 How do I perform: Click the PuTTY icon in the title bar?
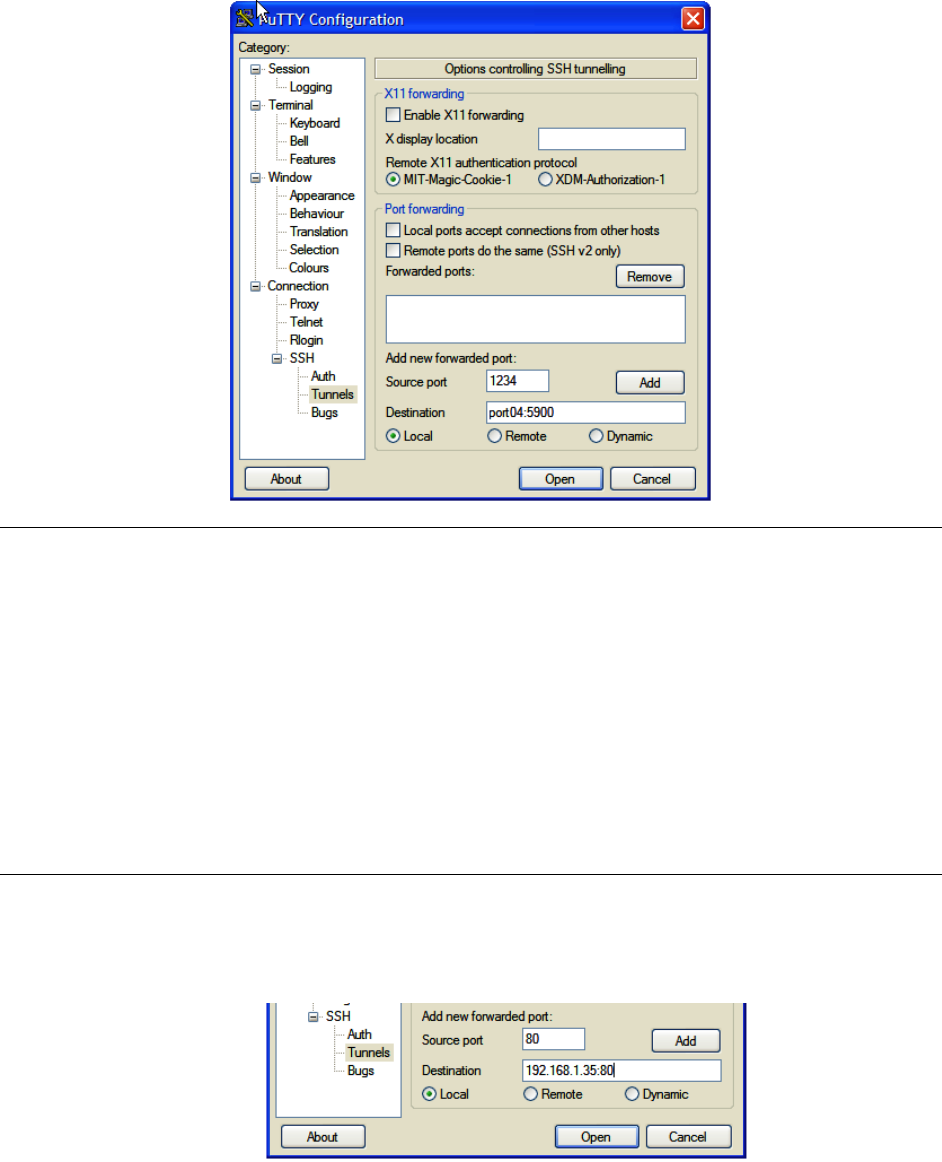coord(245,19)
